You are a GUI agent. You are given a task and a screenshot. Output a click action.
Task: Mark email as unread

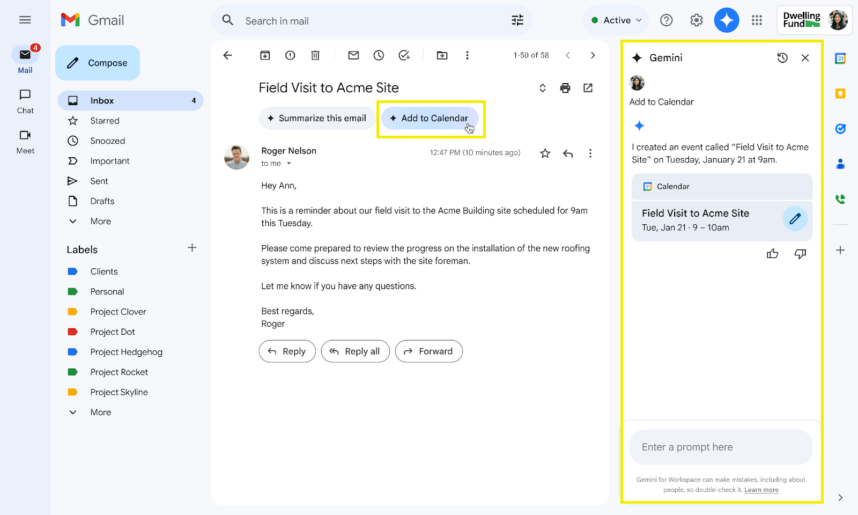353,55
